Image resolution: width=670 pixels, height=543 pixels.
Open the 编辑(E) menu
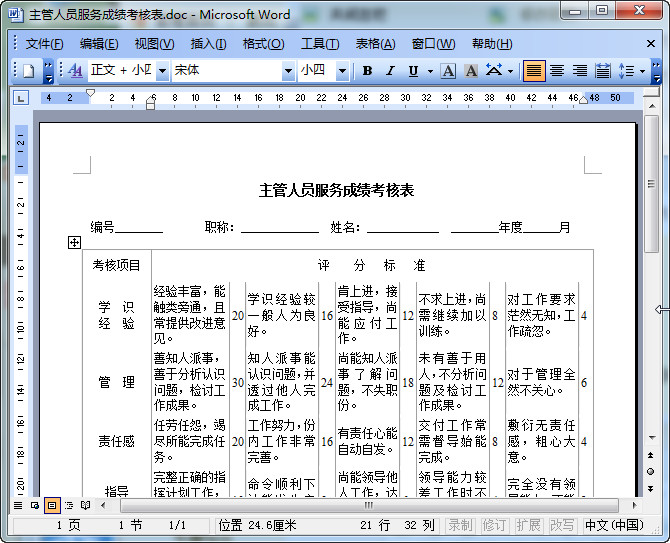pos(99,44)
